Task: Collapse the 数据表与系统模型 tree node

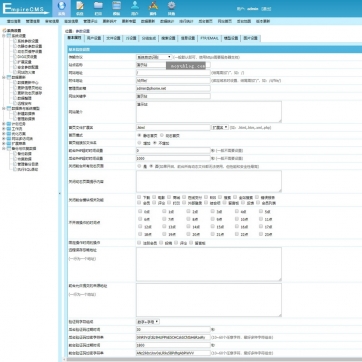Action: pyautogui.click(x=4, y=108)
